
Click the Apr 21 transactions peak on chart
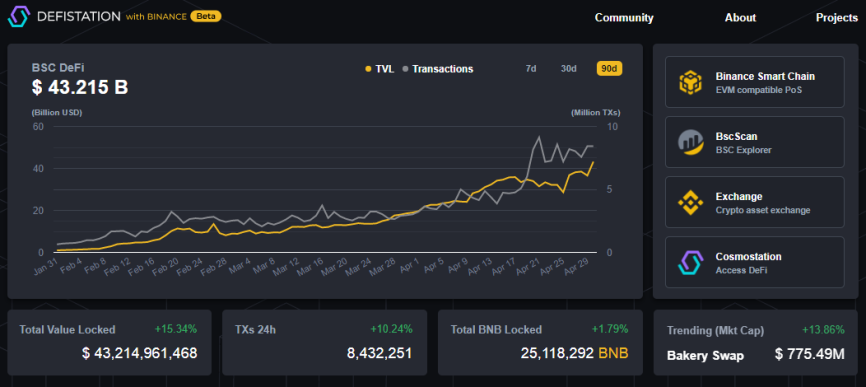(x=538, y=136)
